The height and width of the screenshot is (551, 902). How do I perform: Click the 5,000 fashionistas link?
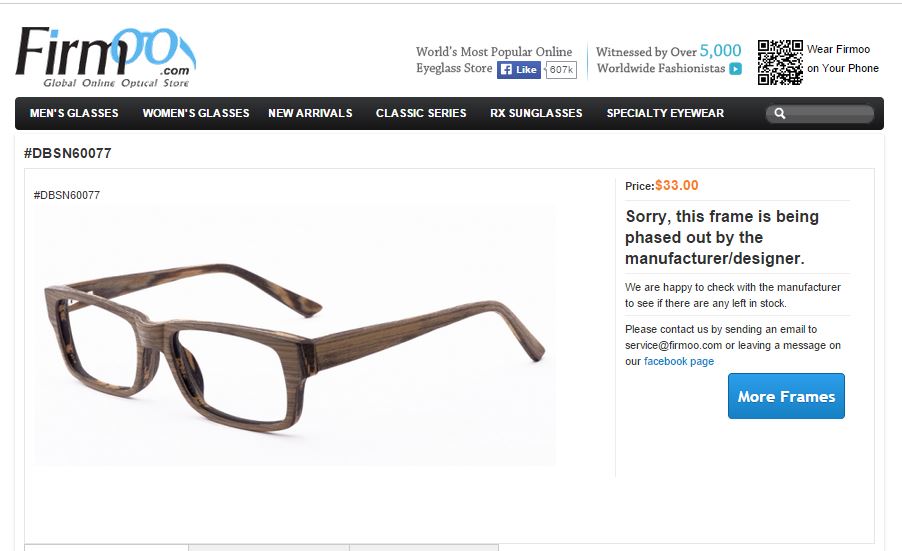coord(720,51)
